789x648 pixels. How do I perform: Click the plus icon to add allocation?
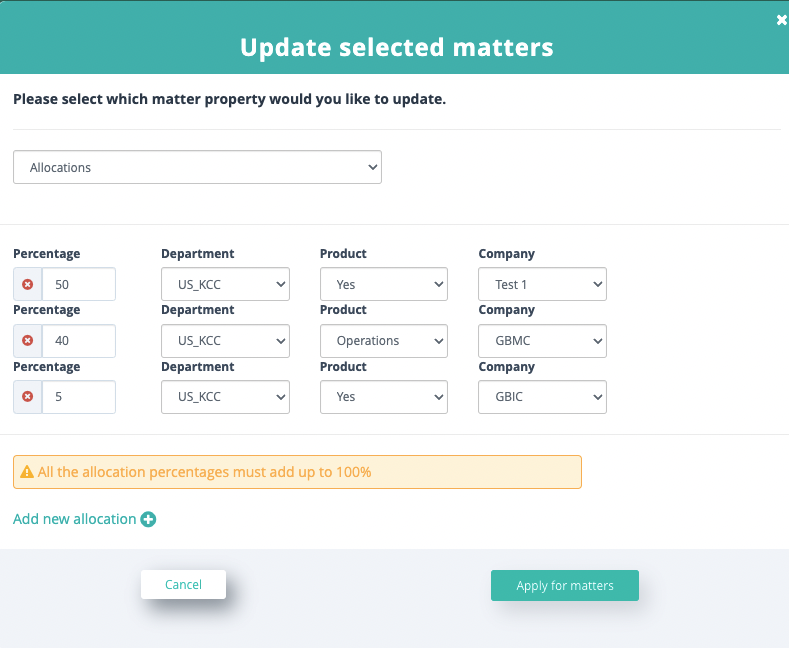(148, 519)
